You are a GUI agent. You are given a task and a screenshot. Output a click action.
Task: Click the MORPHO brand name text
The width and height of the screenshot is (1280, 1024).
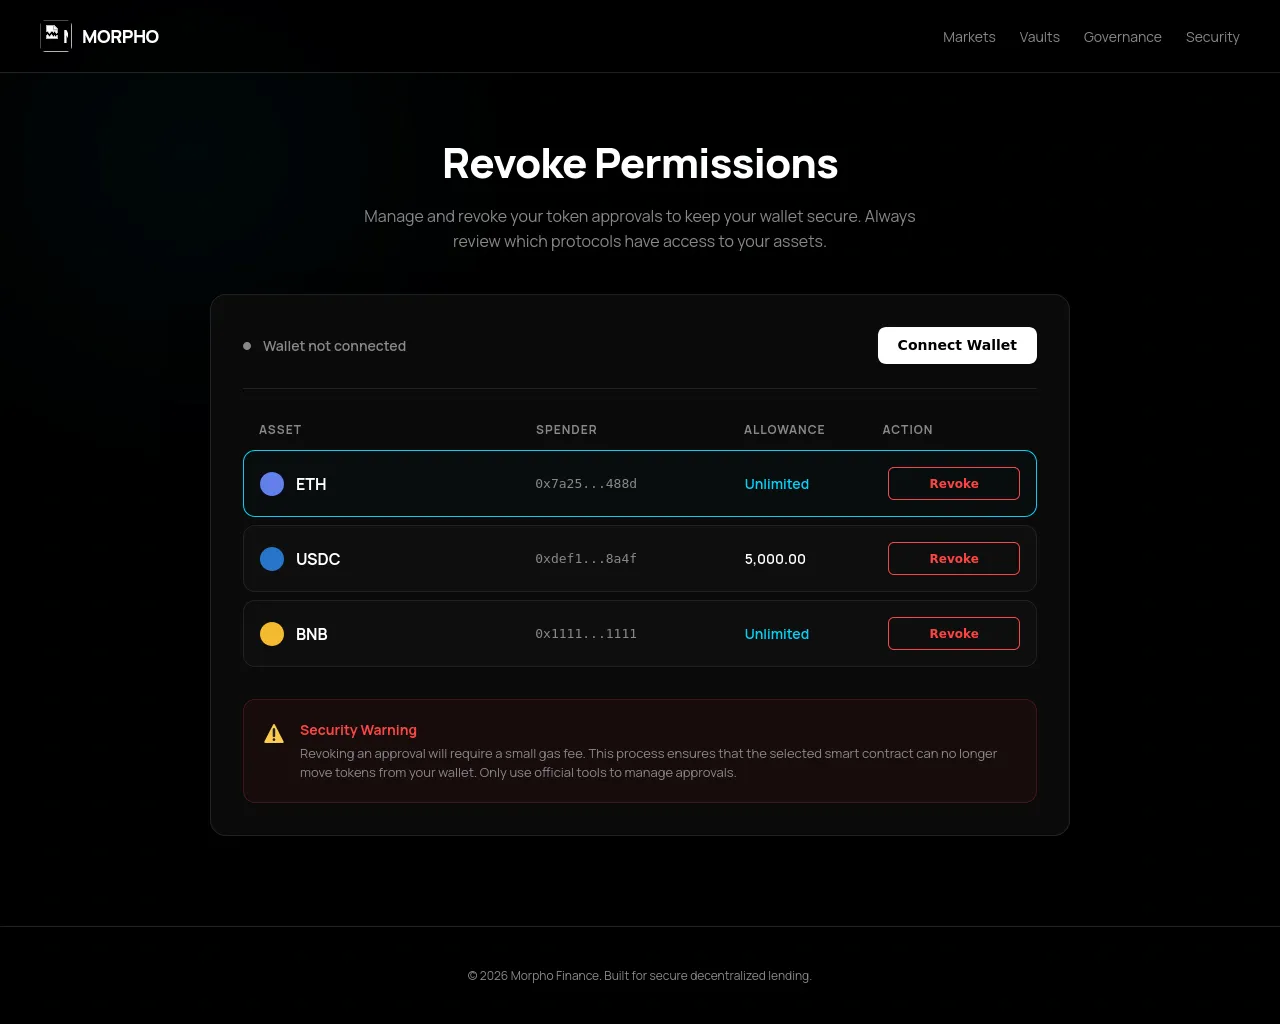(x=120, y=37)
